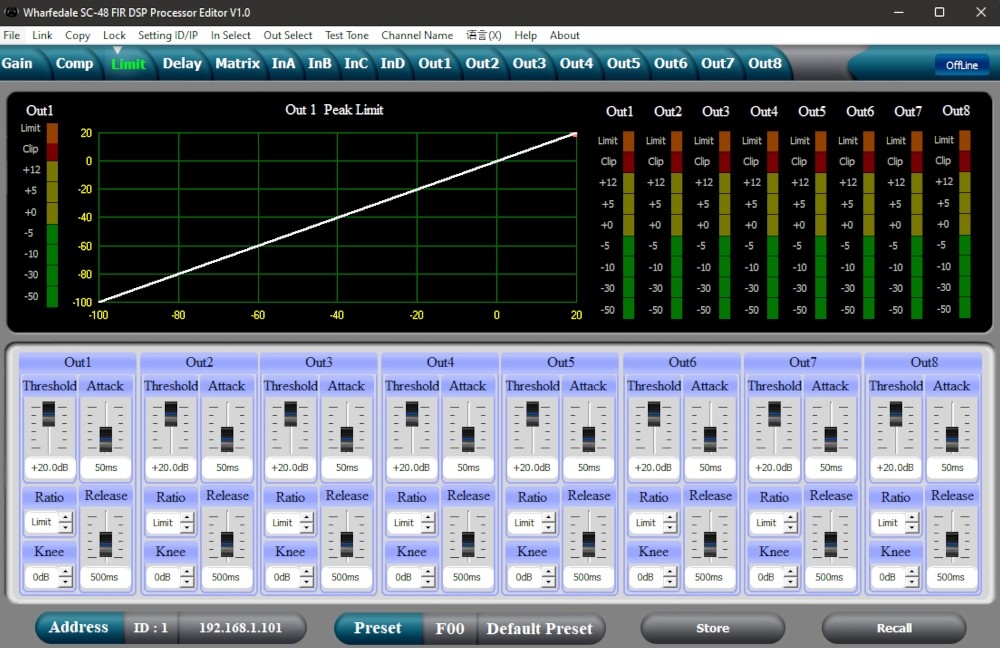Click the Default Preset name field

point(540,628)
